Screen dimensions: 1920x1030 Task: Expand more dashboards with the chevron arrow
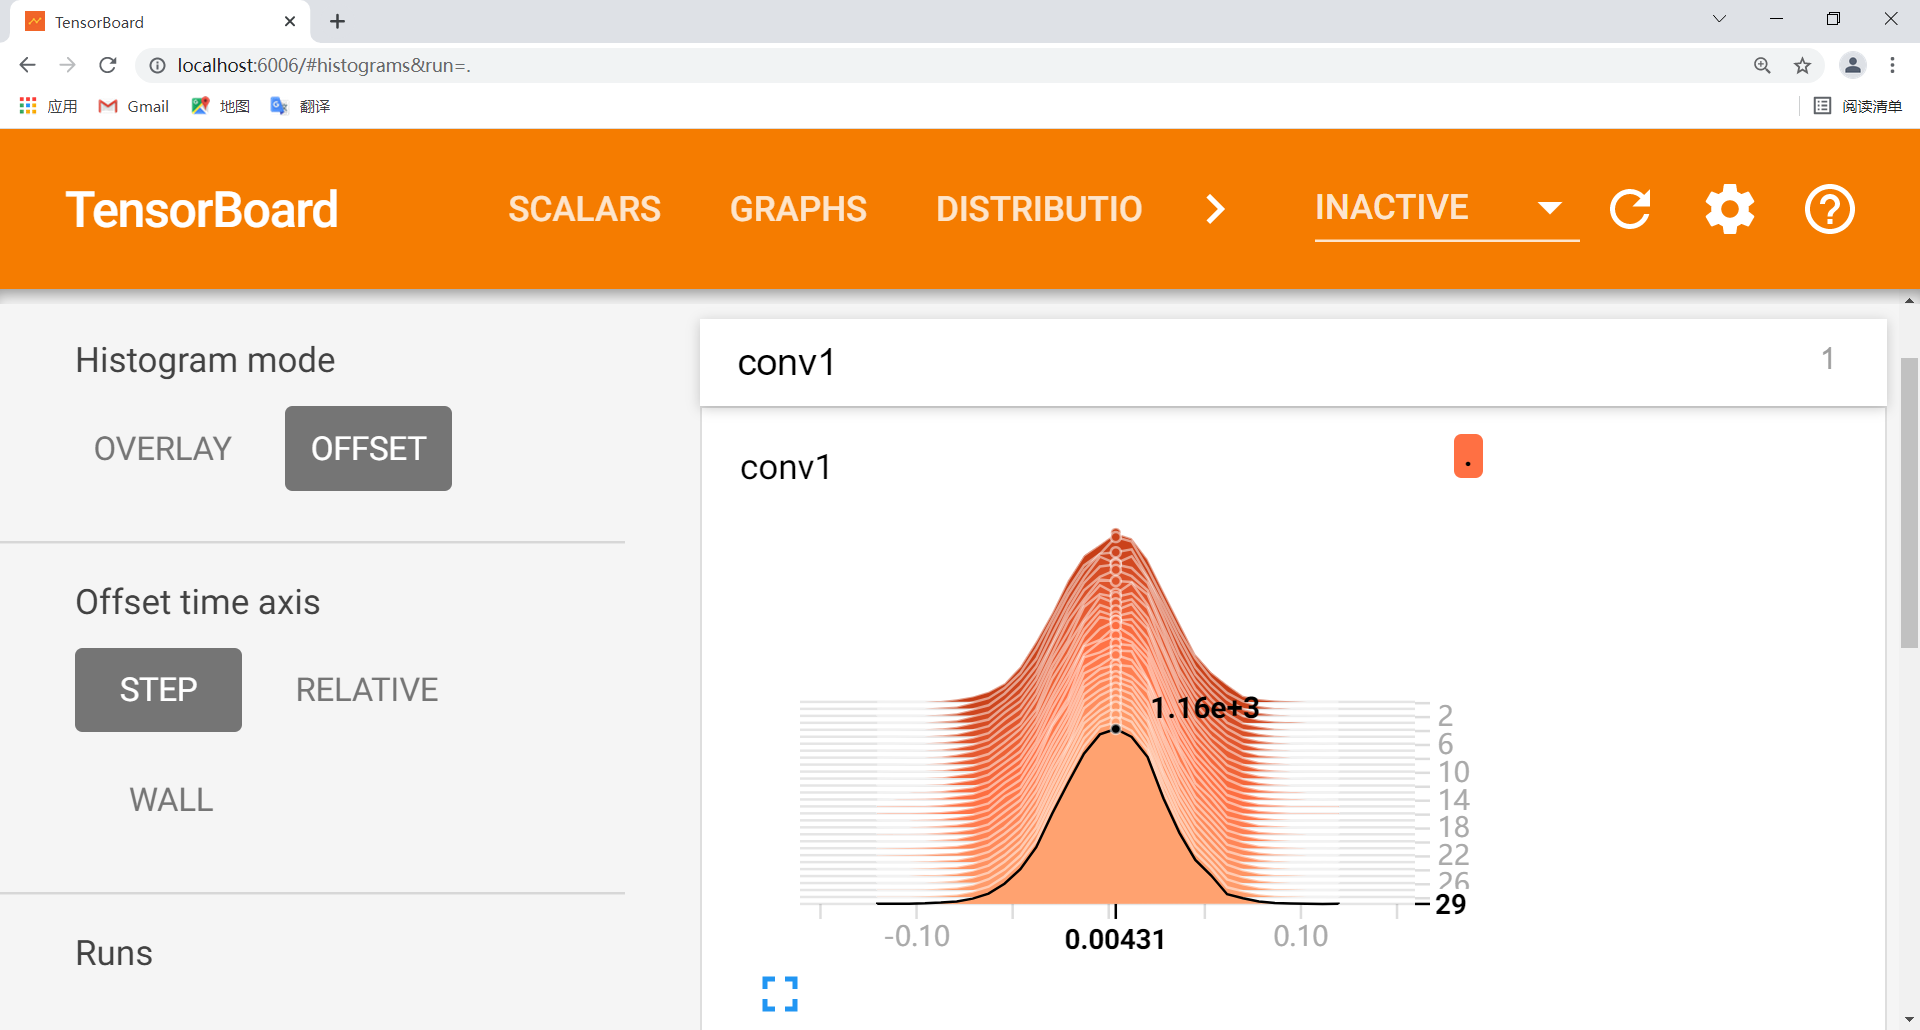click(1214, 209)
